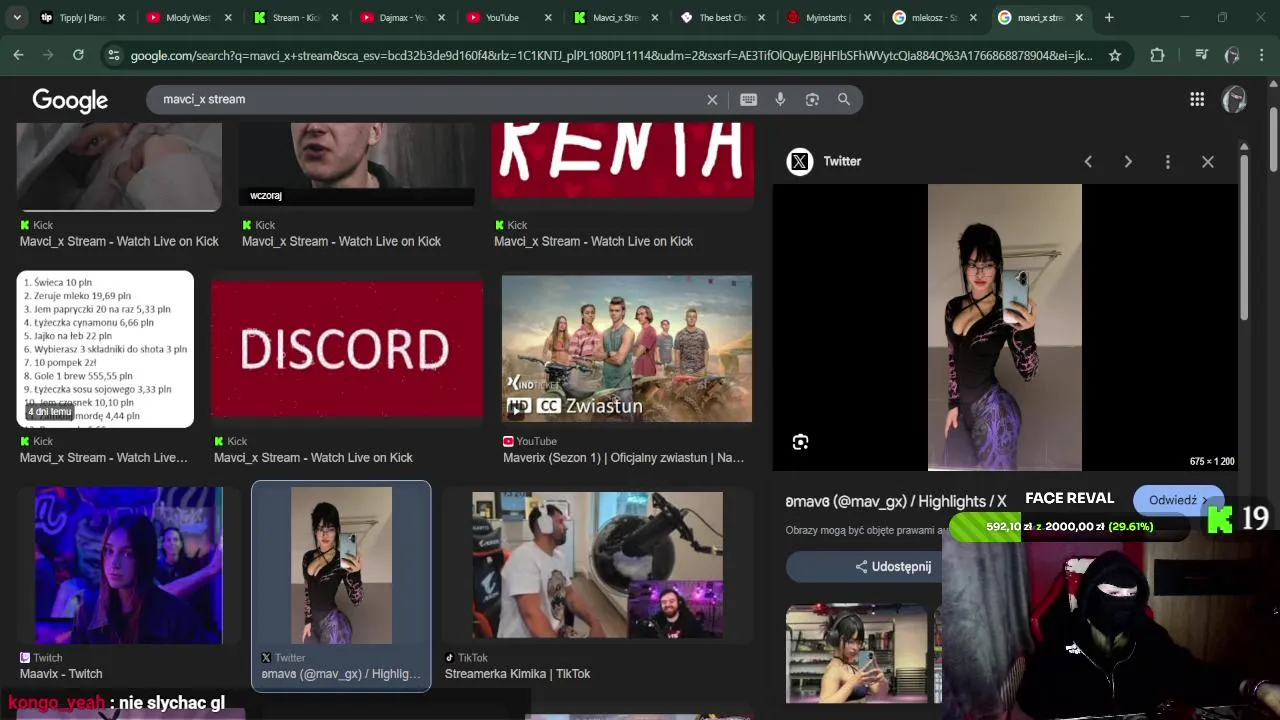
Task: Open the Extensions puzzle icon
Action: pyautogui.click(x=1157, y=55)
